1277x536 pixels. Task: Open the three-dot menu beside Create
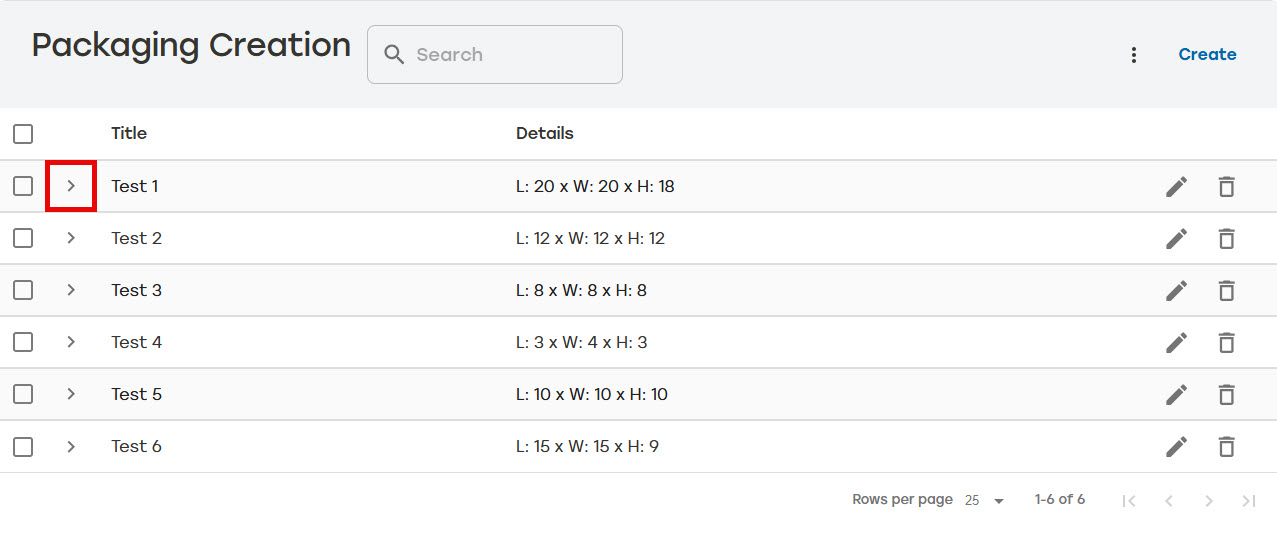pos(1133,55)
